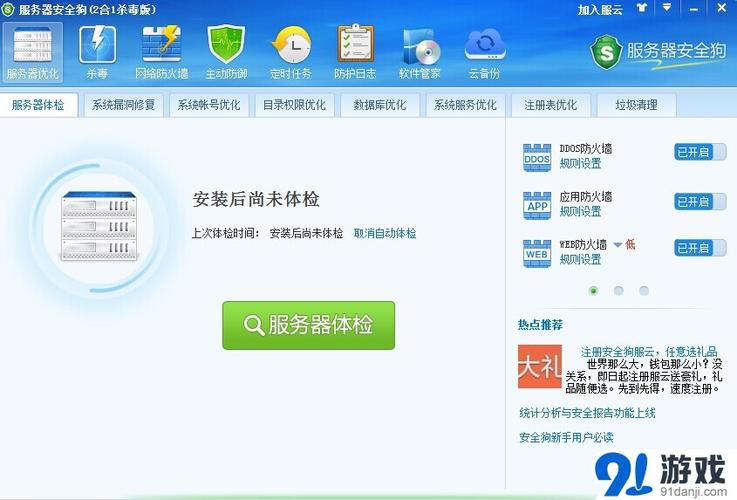Click the skin shirt icon in title bar
The width and height of the screenshot is (737, 500).
tap(642, 8)
